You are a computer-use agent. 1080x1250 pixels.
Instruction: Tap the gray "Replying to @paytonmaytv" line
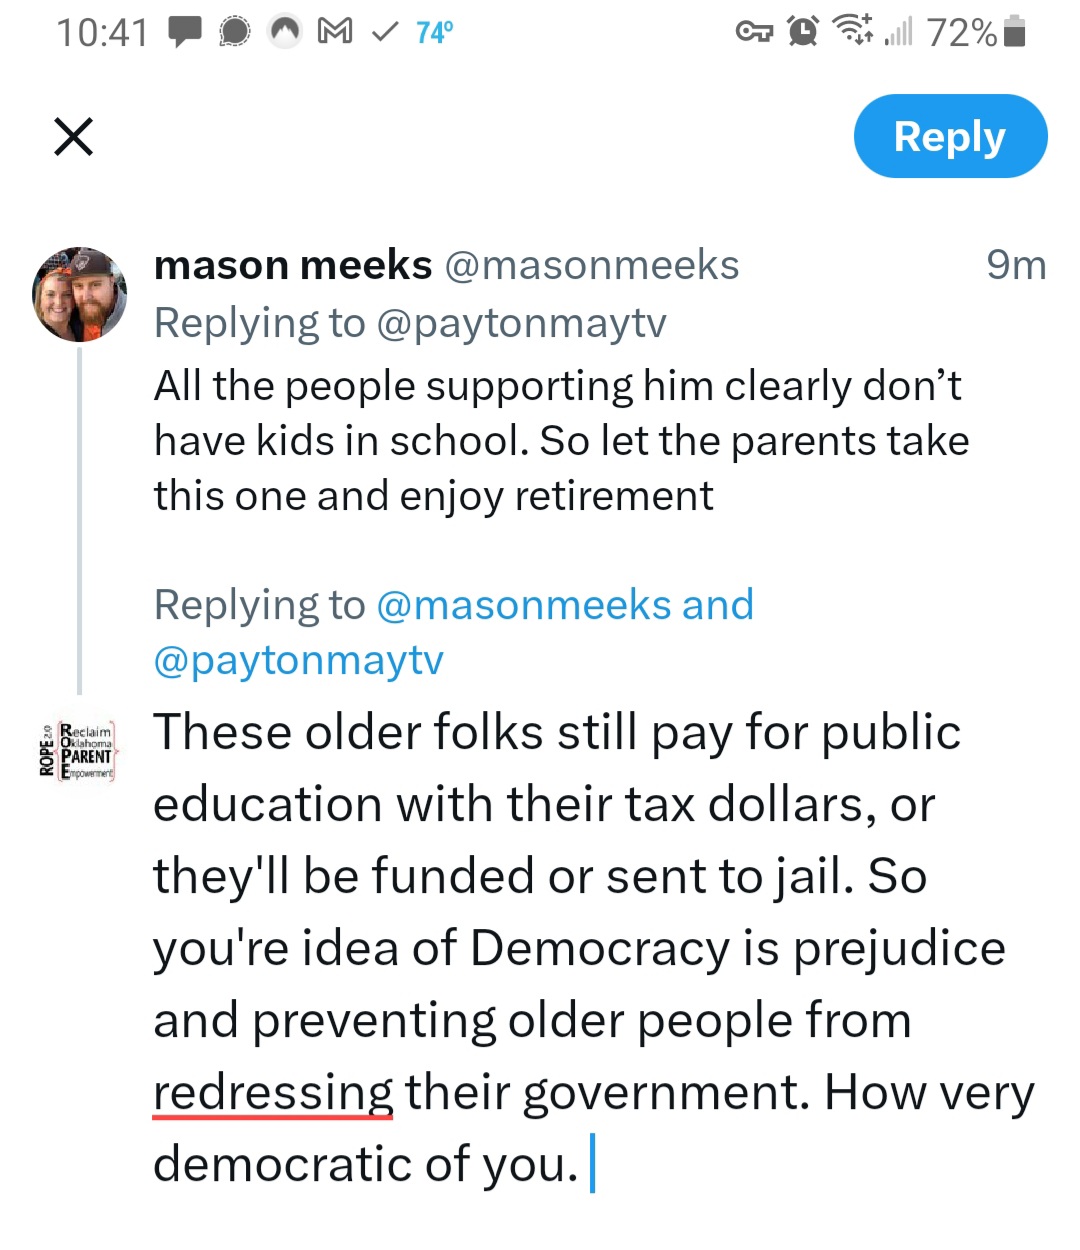coord(410,324)
